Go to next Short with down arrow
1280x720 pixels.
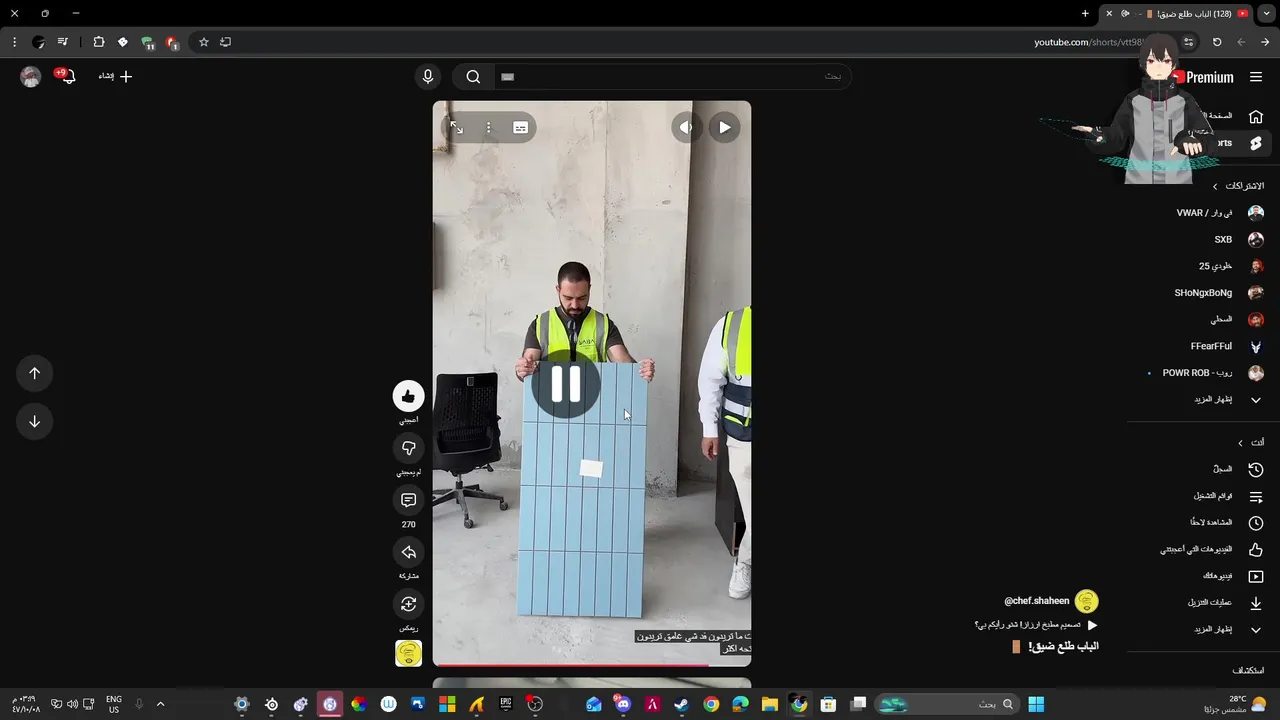tap(34, 421)
